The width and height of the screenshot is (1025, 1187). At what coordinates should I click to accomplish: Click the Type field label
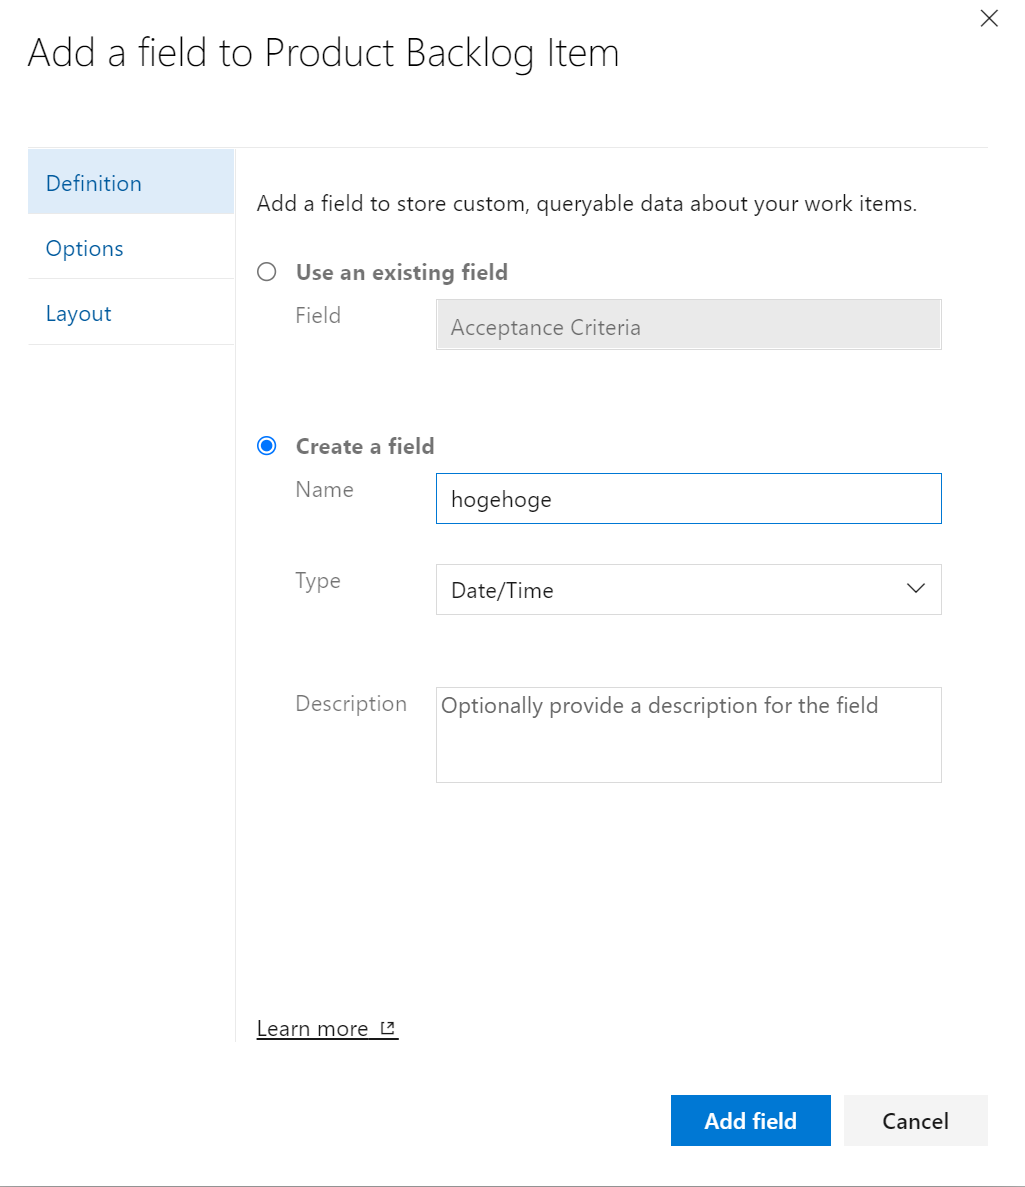318,581
